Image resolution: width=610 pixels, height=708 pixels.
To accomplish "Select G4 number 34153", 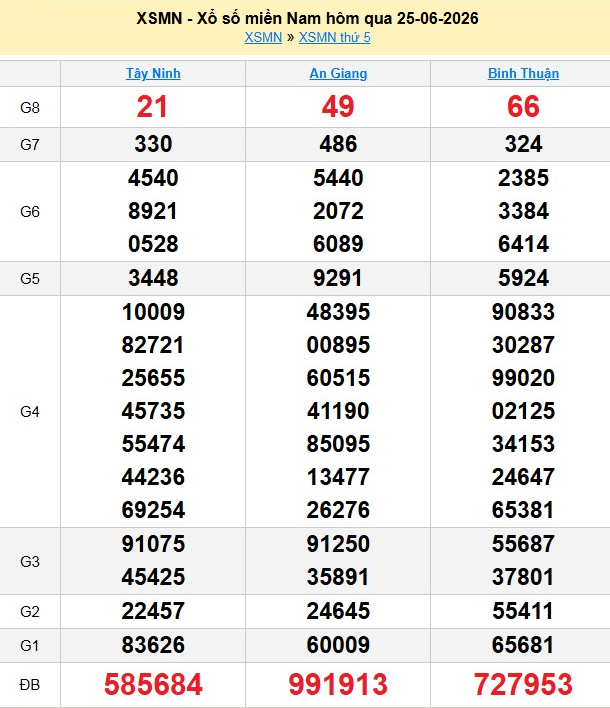I will click(523, 444).
